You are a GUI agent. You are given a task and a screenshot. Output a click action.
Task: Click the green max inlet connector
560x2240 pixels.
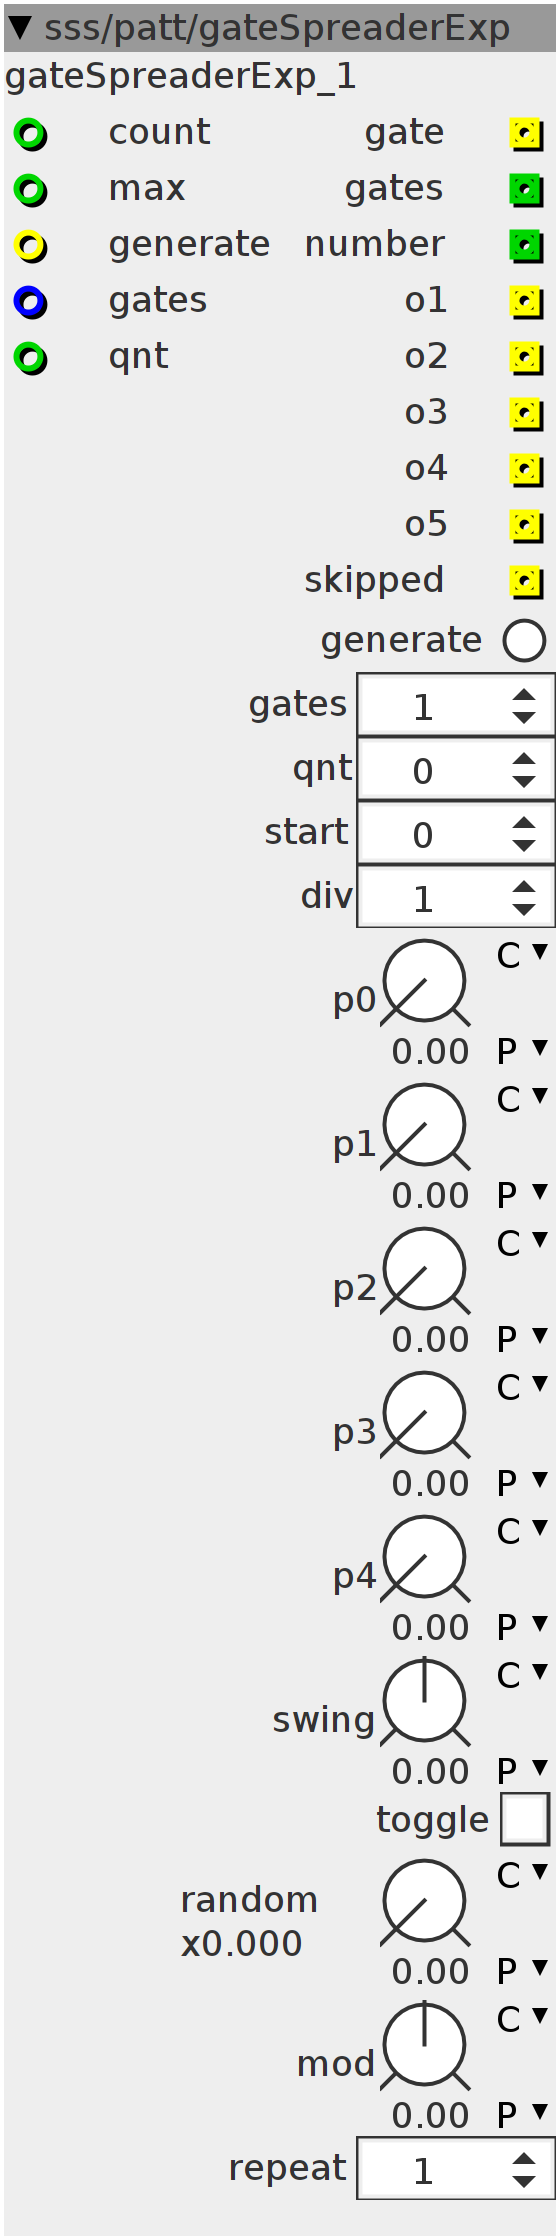click(x=30, y=189)
